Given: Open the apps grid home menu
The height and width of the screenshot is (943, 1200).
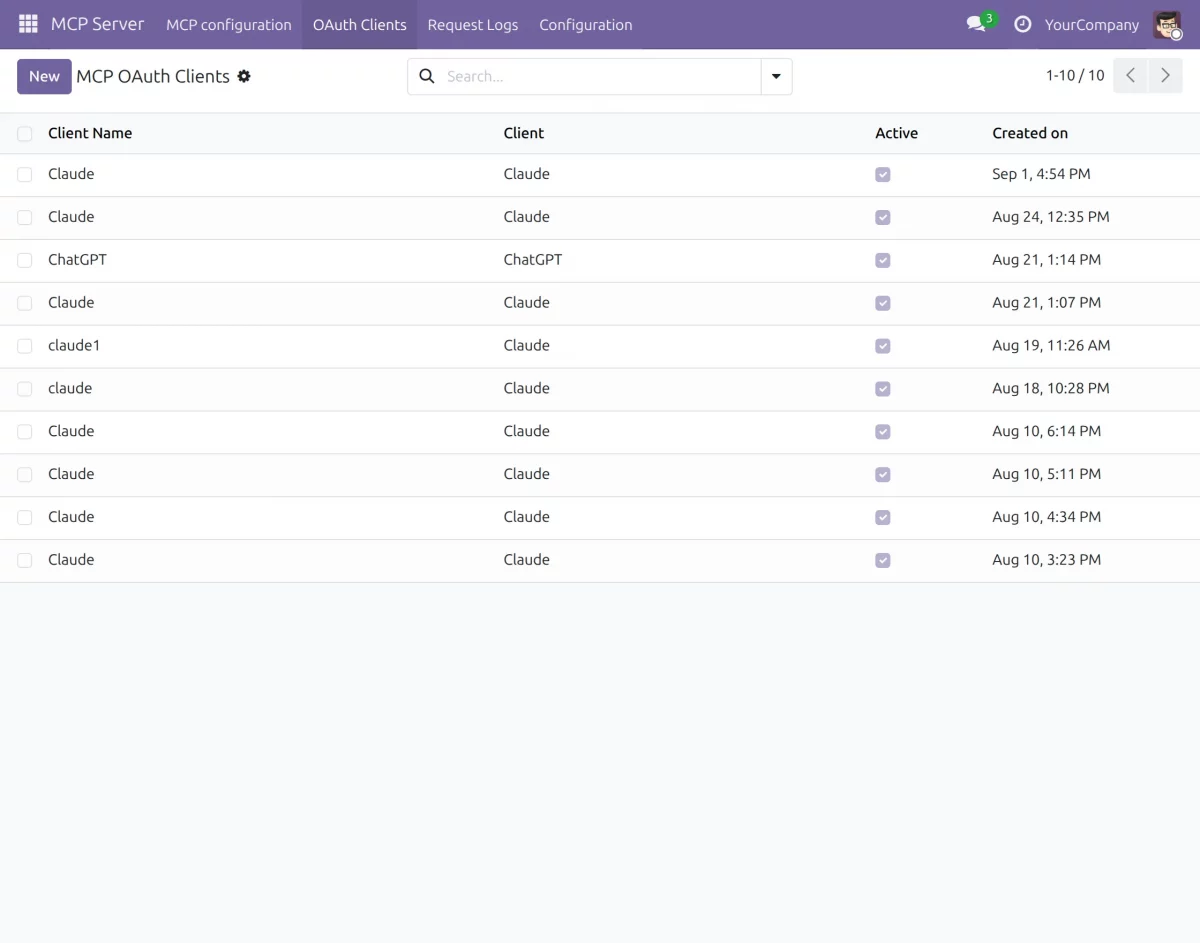Looking at the screenshot, I should point(28,24).
